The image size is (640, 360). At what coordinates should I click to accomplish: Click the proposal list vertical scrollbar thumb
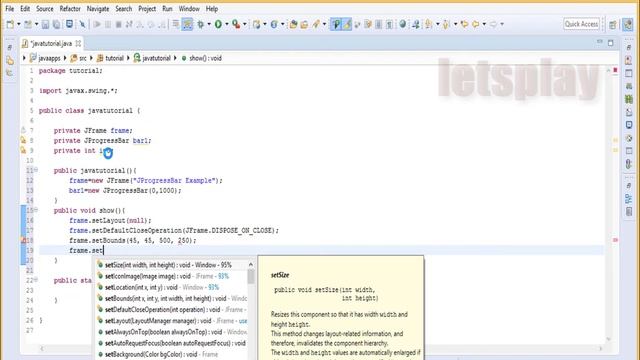251,277
